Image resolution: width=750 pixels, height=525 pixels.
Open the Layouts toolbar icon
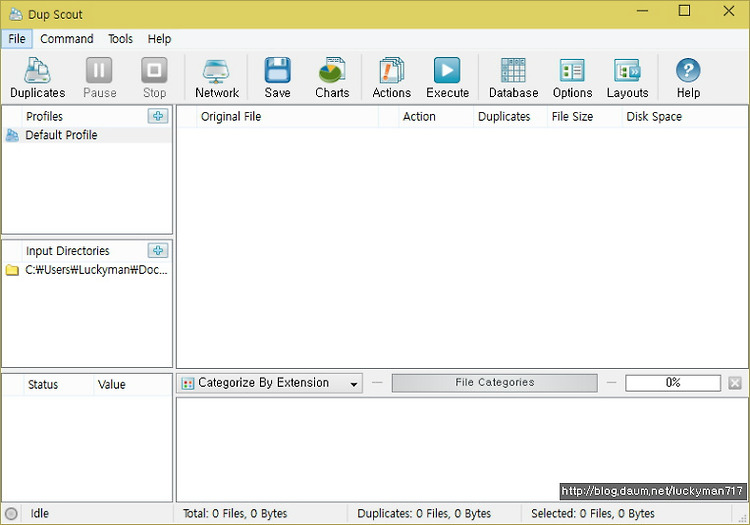[x=627, y=77]
